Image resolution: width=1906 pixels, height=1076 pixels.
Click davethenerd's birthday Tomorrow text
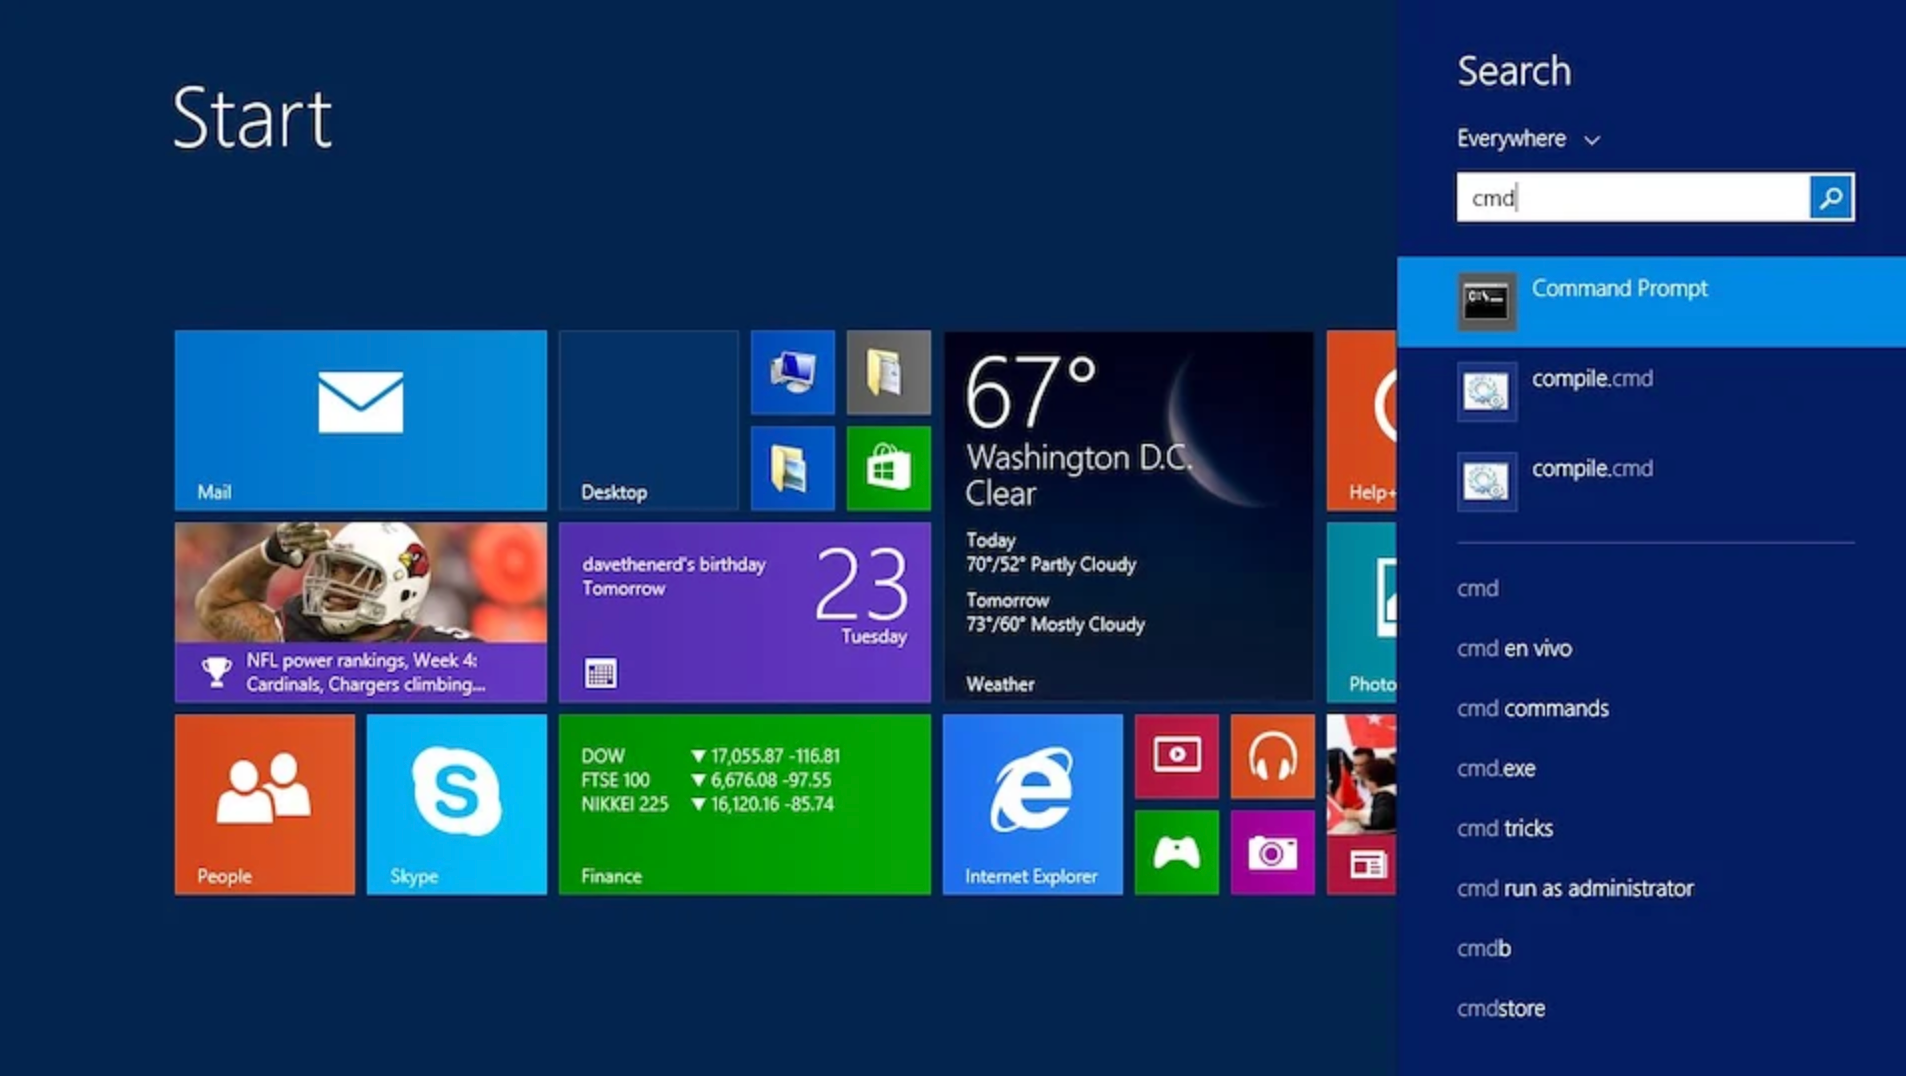tap(674, 576)
